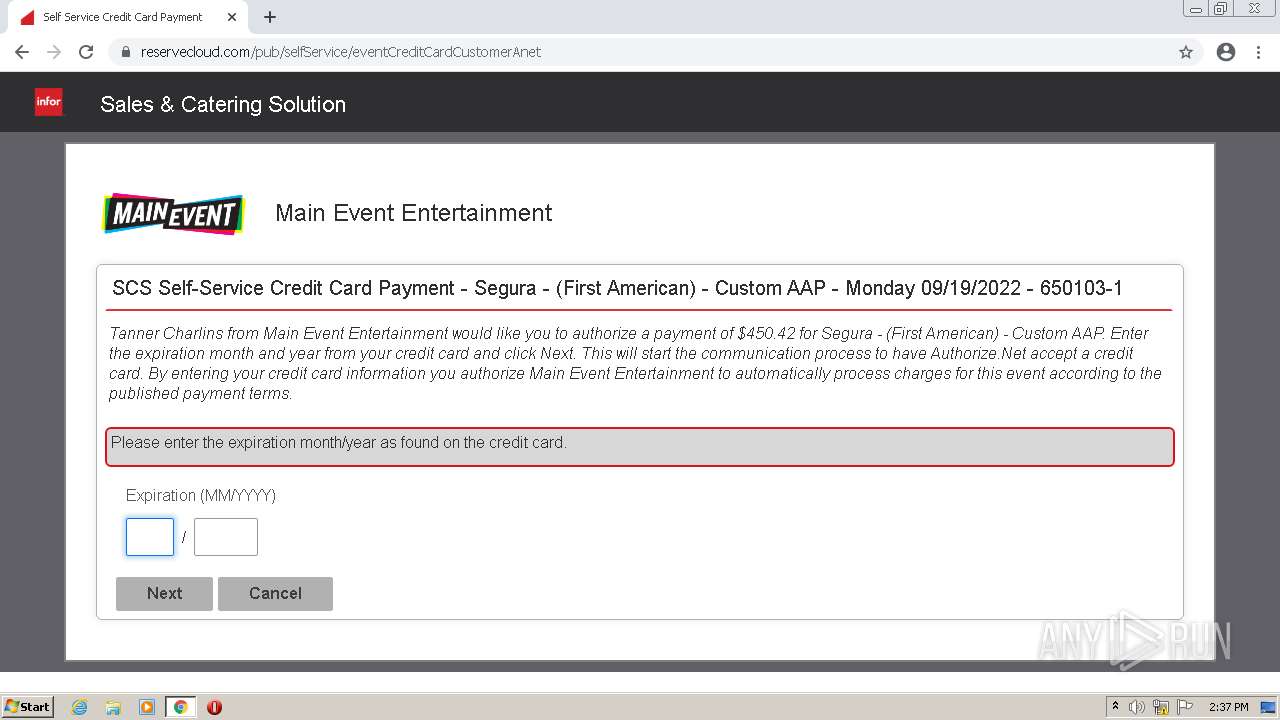Open the Windows Start menu

pyautogui.click(x=28, y=706)
